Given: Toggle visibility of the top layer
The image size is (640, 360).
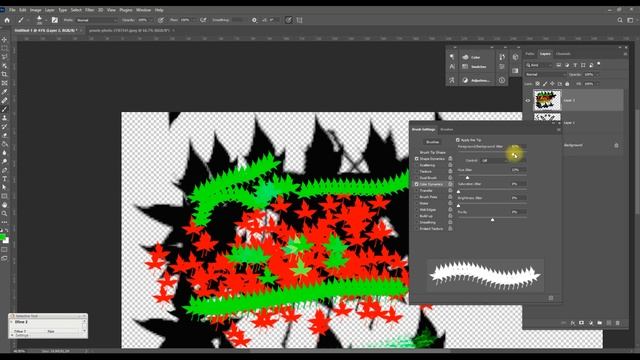Looking at the screenshot, I should (528, 100).
